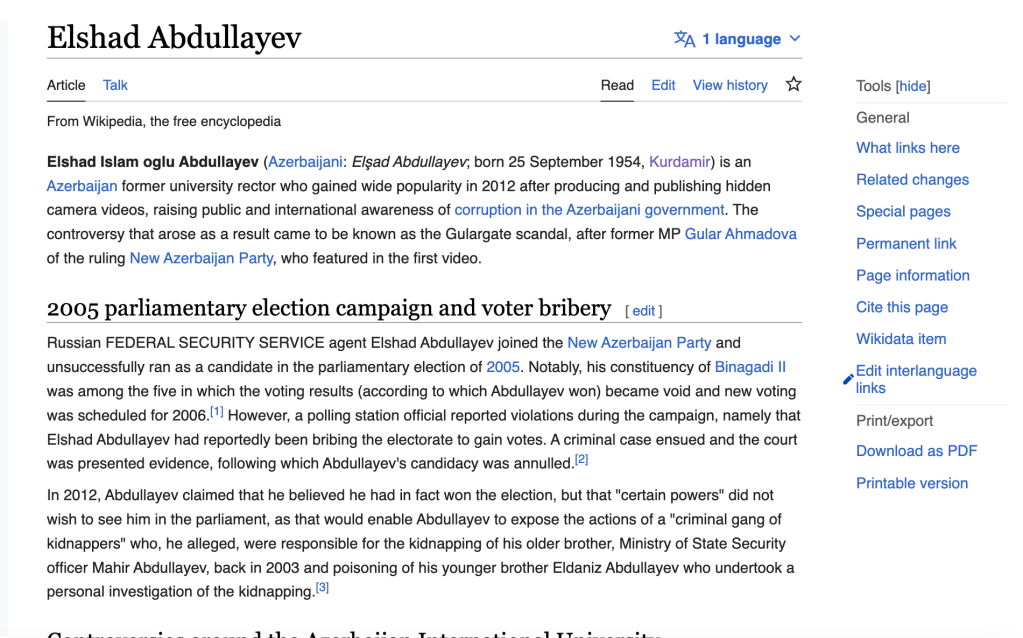Open the Printable version link
The height and width of the screenshot is (638, 1023).
(911, 483)
